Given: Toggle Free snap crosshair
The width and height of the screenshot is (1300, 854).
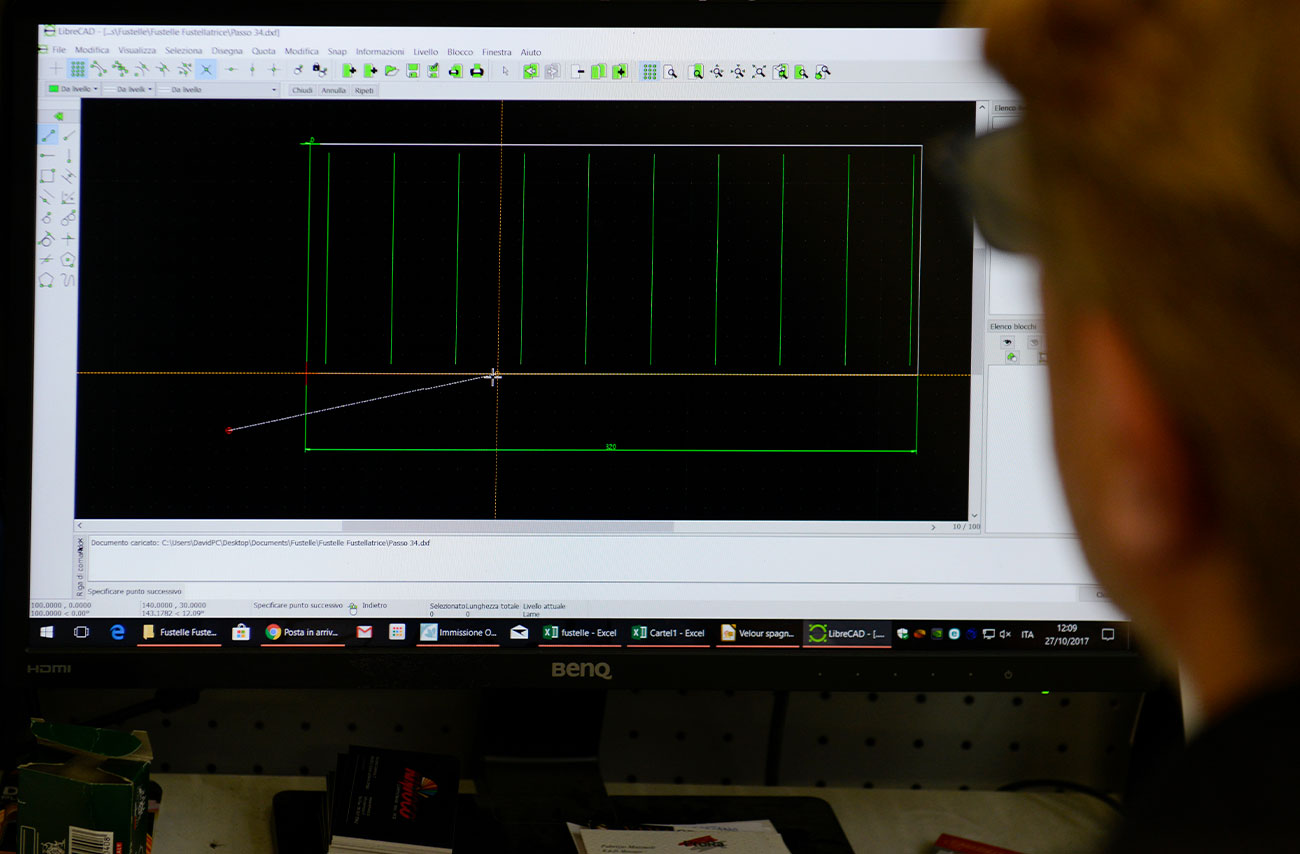Looking at the screenshot, I should point(56,69).
